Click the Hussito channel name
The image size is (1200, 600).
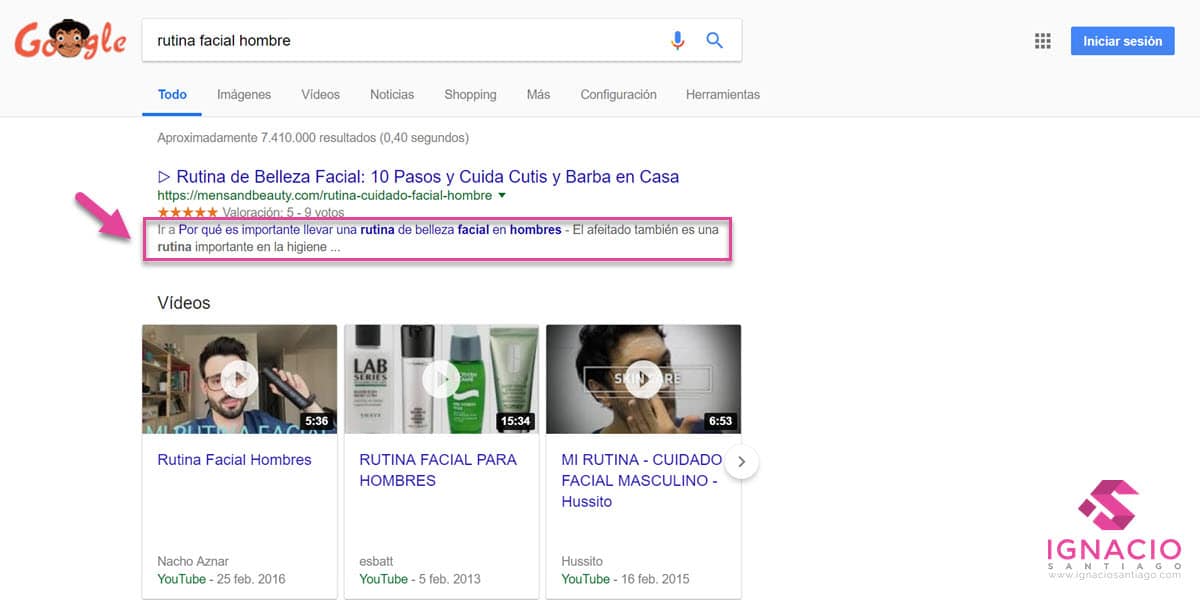(x=582, y=561)
